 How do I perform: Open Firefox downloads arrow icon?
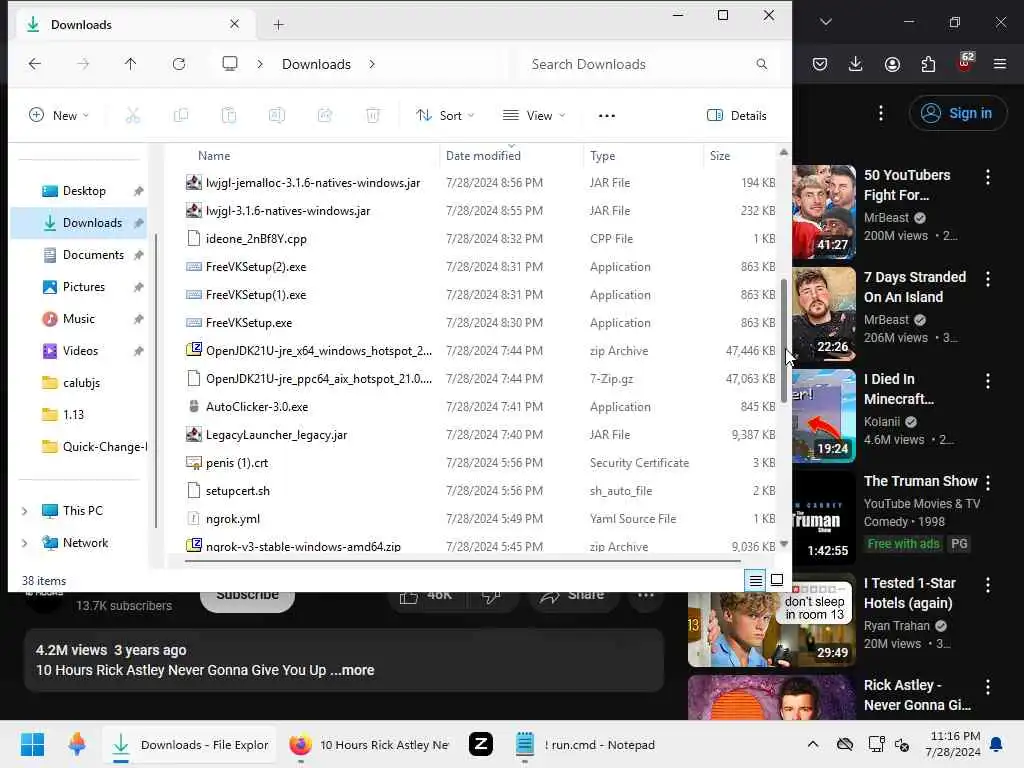pyautogui.click(x=856, y=64)
